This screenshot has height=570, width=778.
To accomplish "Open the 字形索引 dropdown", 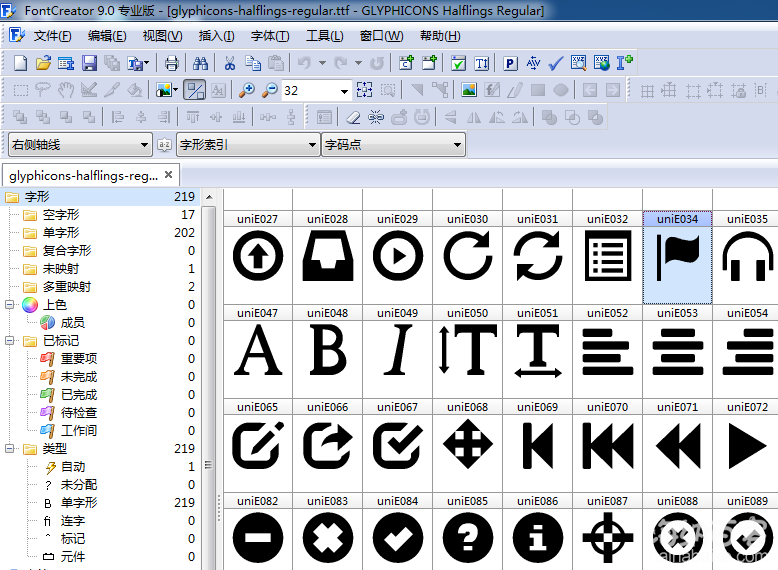I will click(x=248, y=145).
